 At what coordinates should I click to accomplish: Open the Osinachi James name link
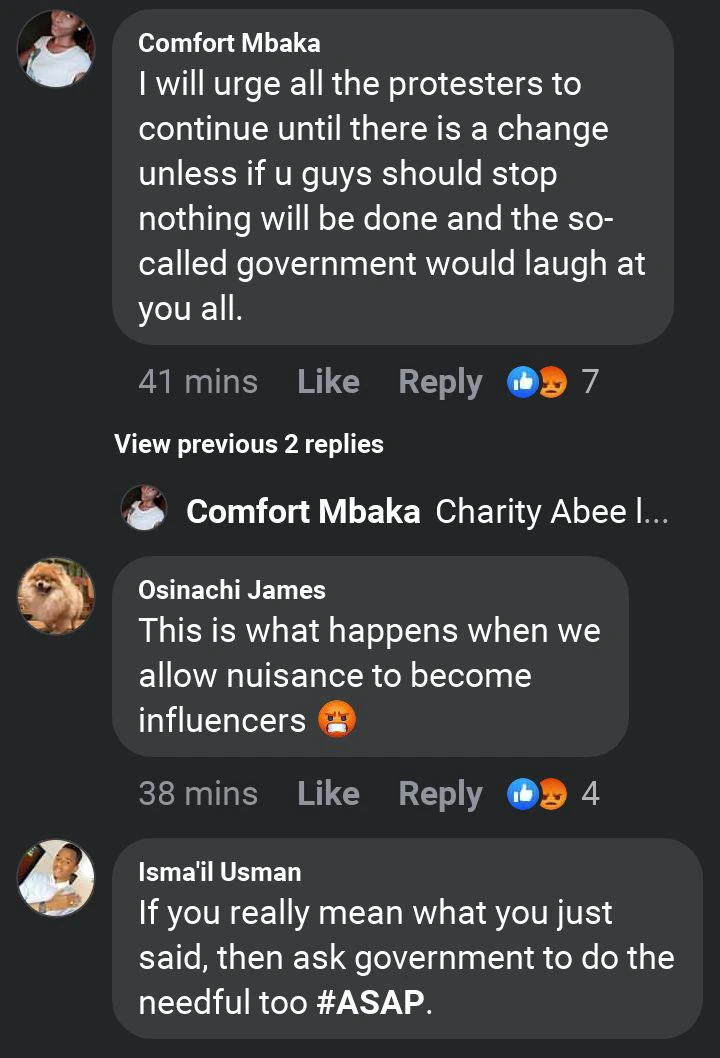coord(232,590)
